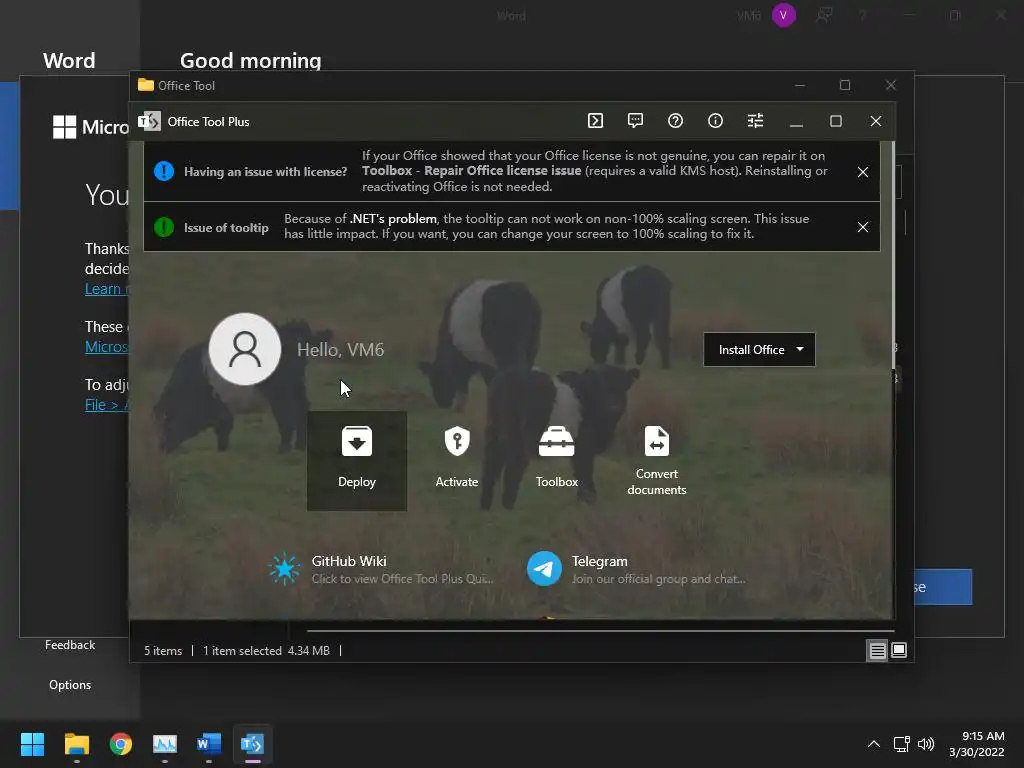The width and height of the screenshot is (1024, 768).
Task: Open the volume tray icon
Action: 926,744
